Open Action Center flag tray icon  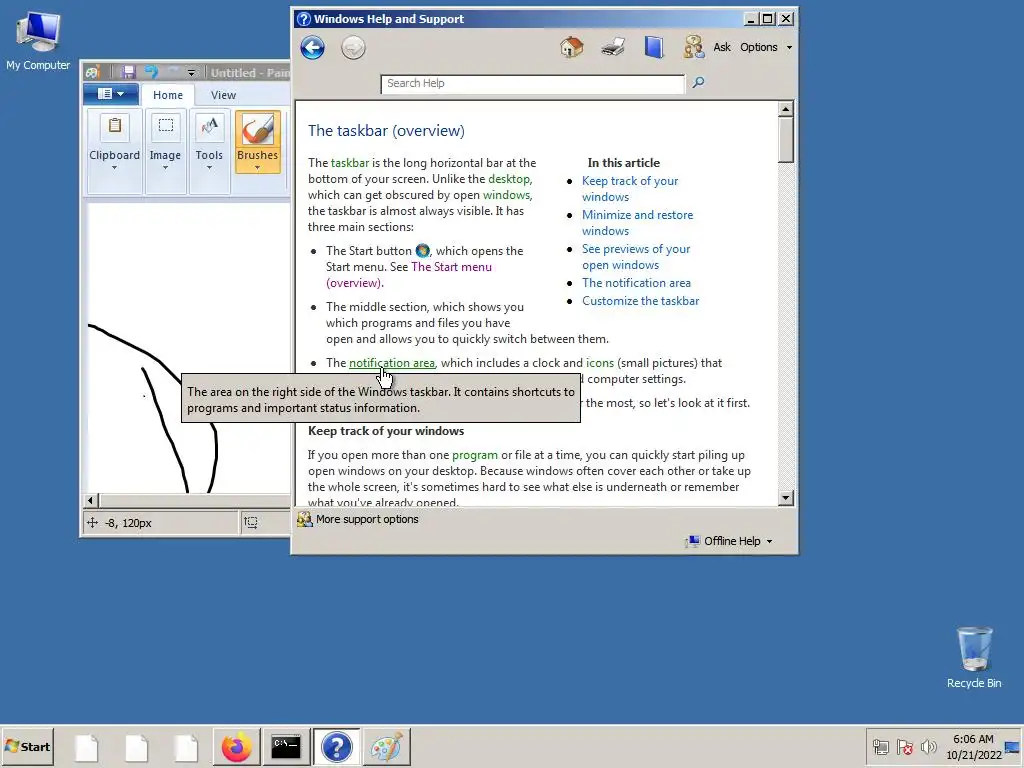pos(904,746)
